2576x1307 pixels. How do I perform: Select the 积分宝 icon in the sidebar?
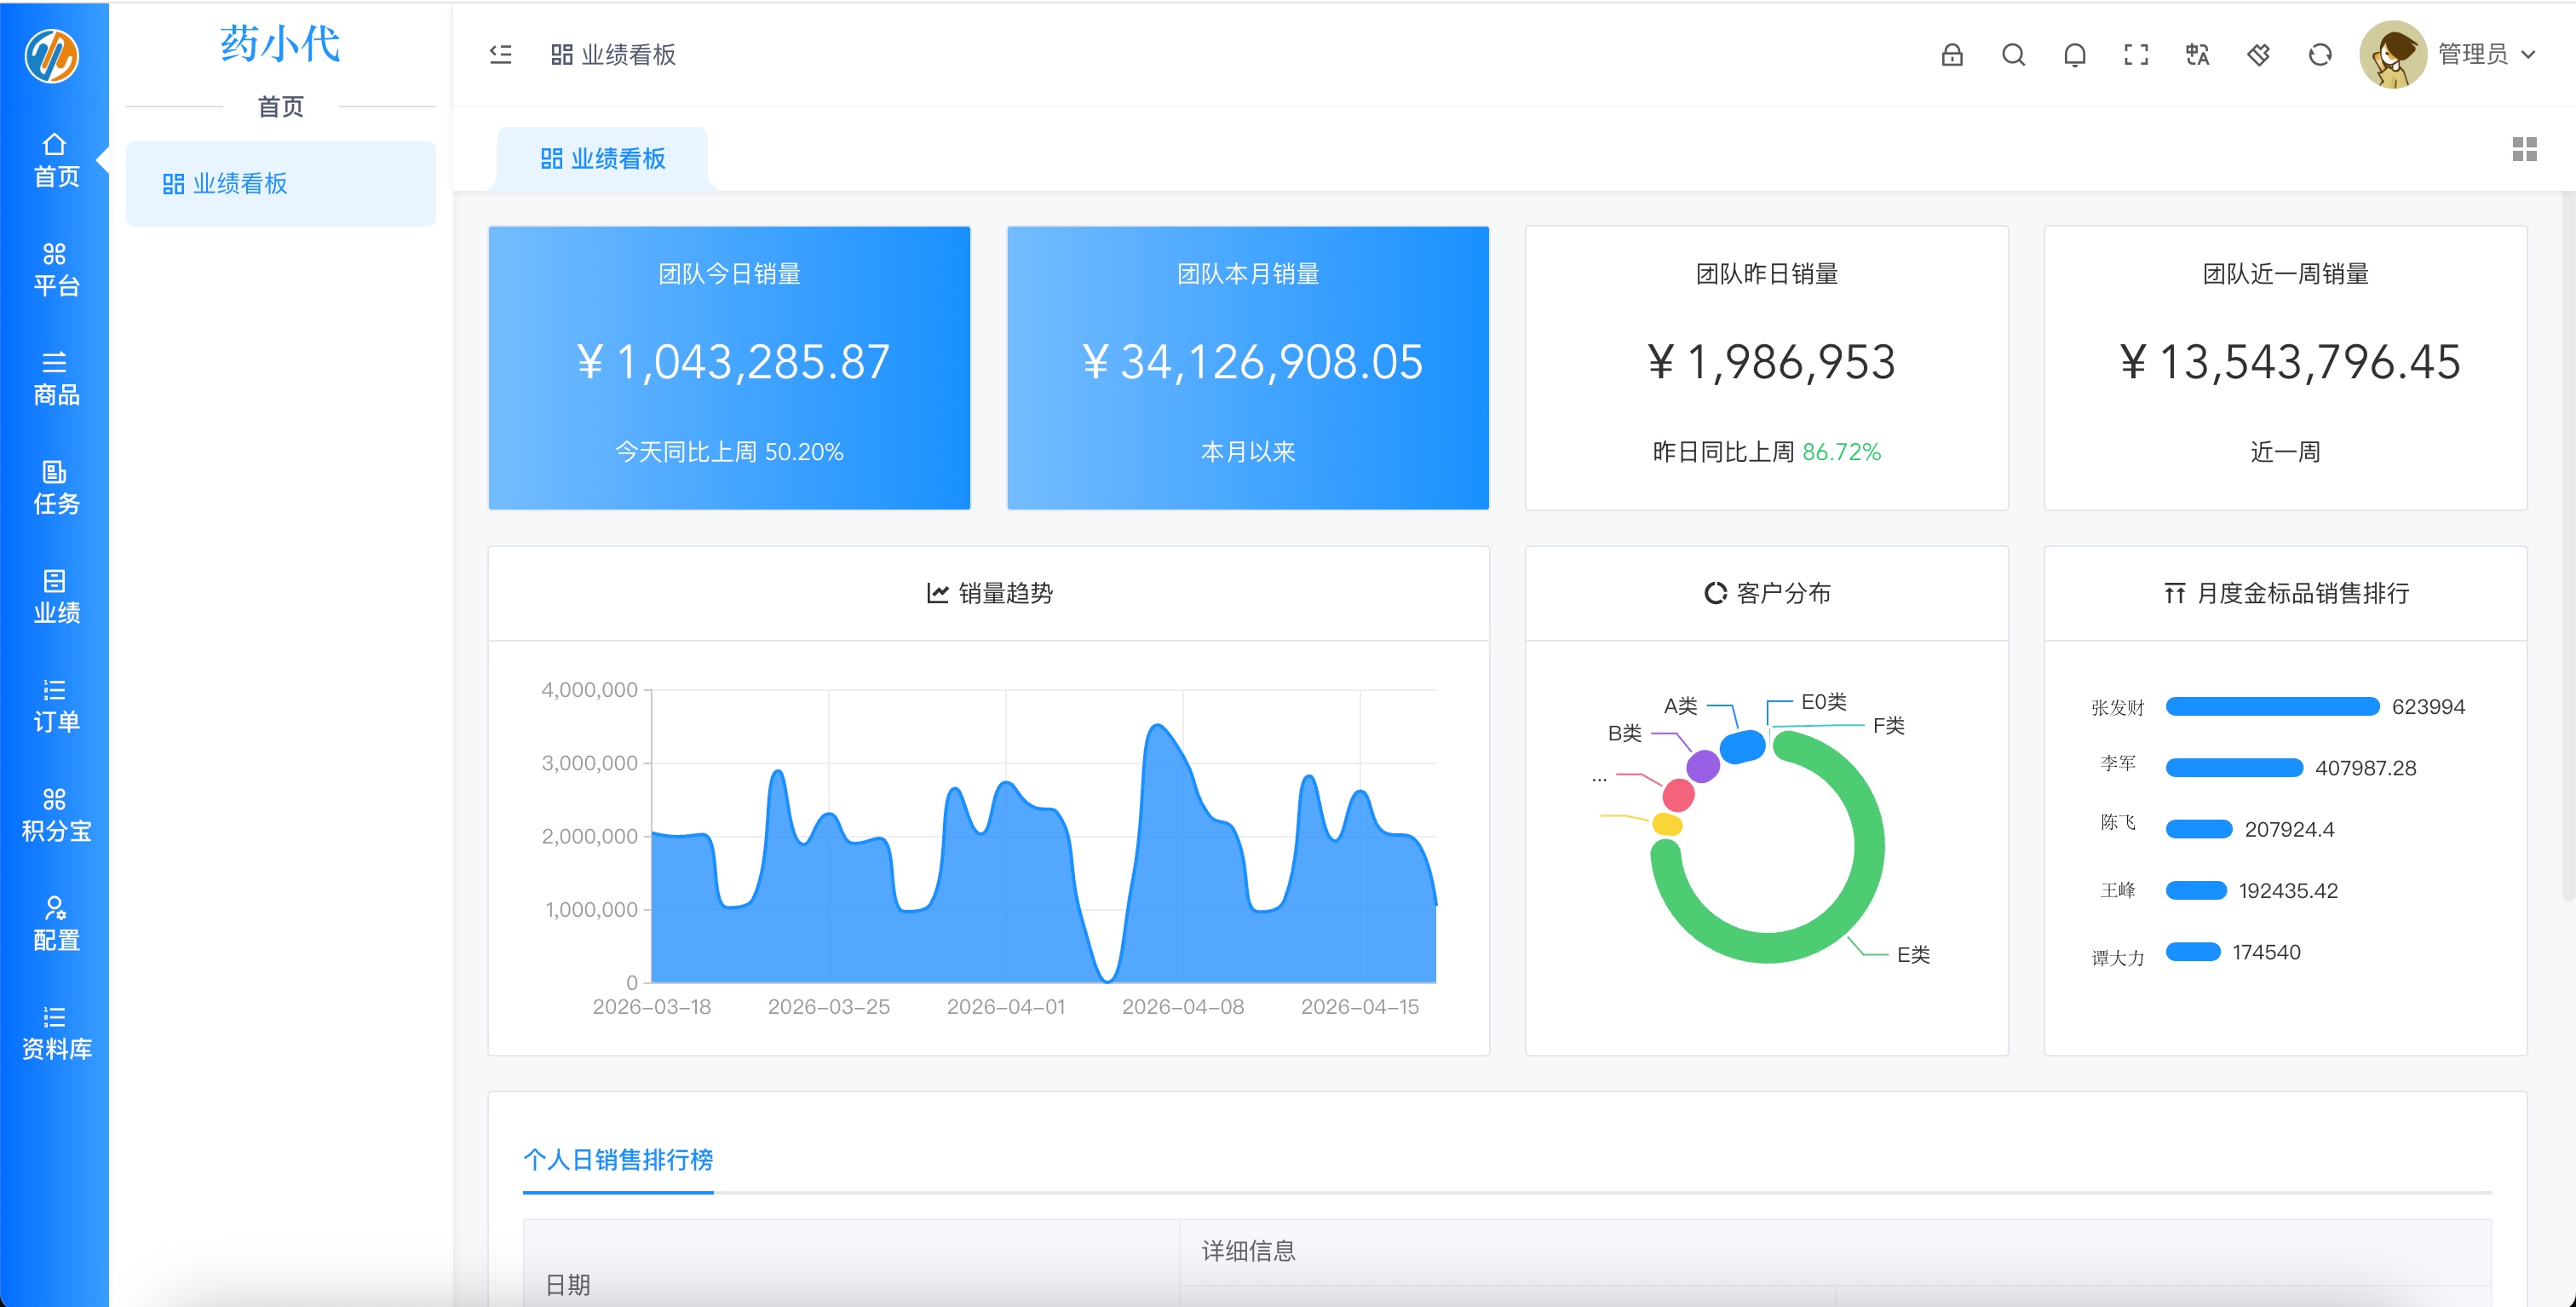pyautogui.click(x=54, y=813)
